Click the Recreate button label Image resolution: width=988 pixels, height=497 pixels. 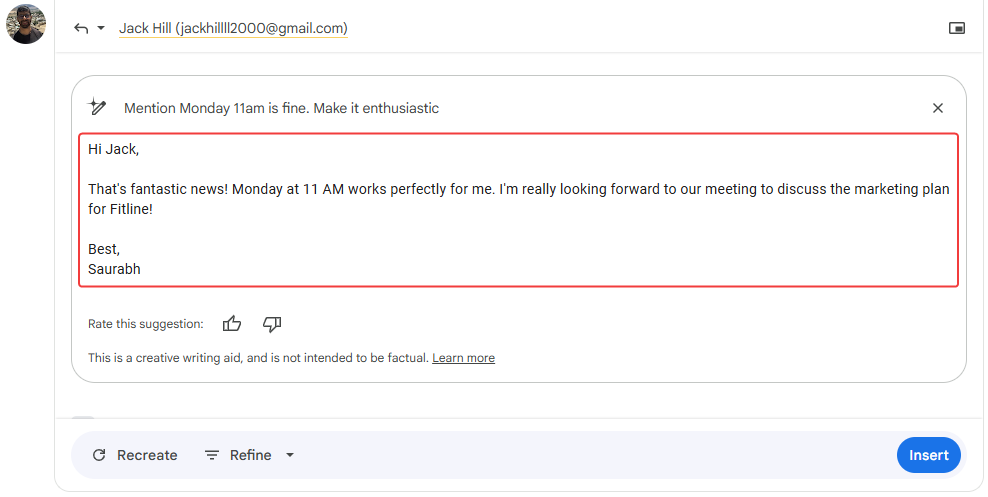(147, 455)
